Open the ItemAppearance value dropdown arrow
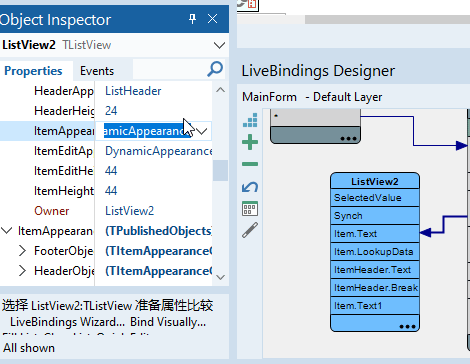Screen dimensions: 470x364 point(202,131)
